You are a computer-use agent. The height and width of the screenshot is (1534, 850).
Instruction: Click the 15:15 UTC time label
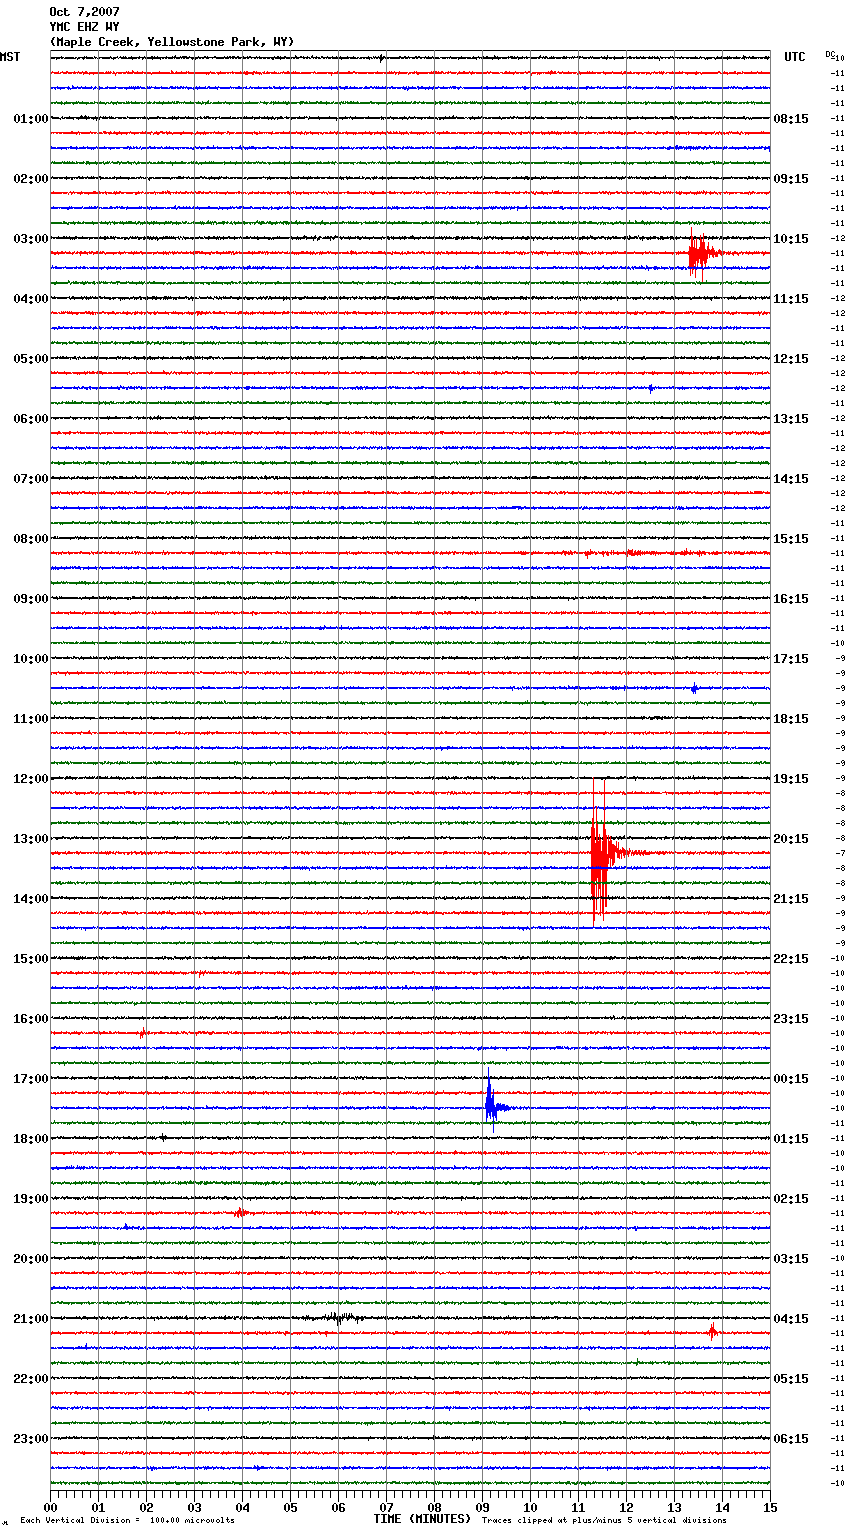[791, 539]
